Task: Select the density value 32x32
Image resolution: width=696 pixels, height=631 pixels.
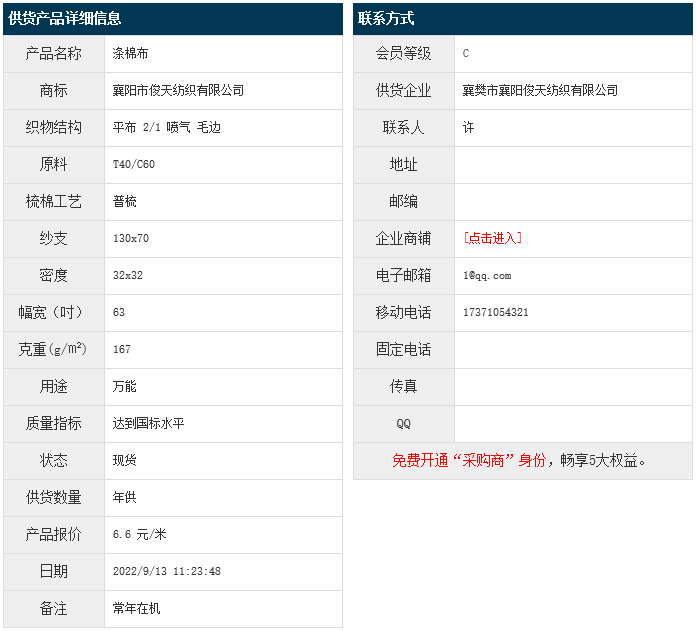Action: tap(128, 275)
